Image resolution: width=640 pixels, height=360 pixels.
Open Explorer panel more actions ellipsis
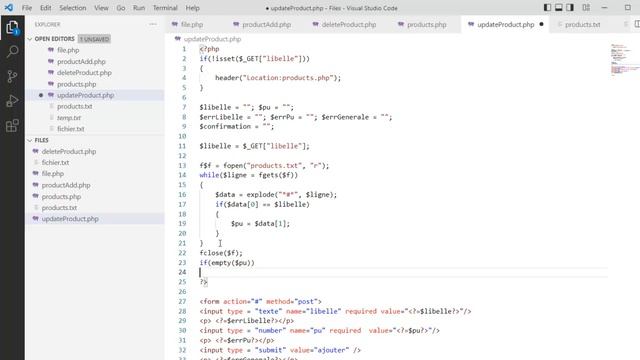click(x=153, y=24)
